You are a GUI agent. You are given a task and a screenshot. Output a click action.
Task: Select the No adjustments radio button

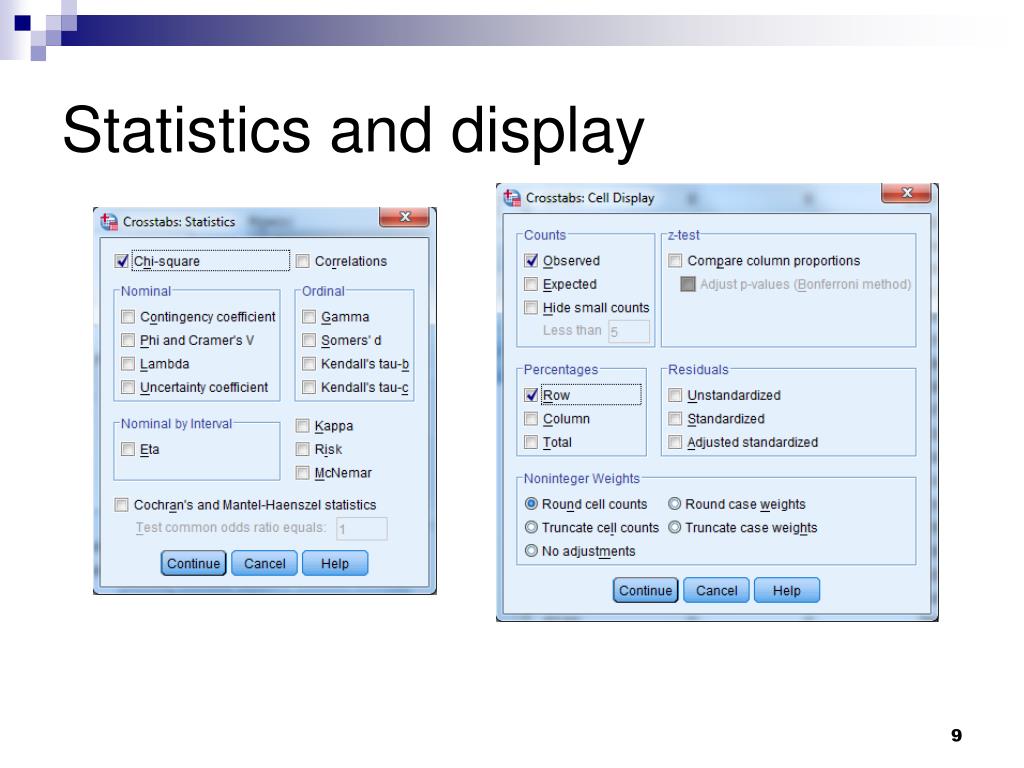[532, 551]
